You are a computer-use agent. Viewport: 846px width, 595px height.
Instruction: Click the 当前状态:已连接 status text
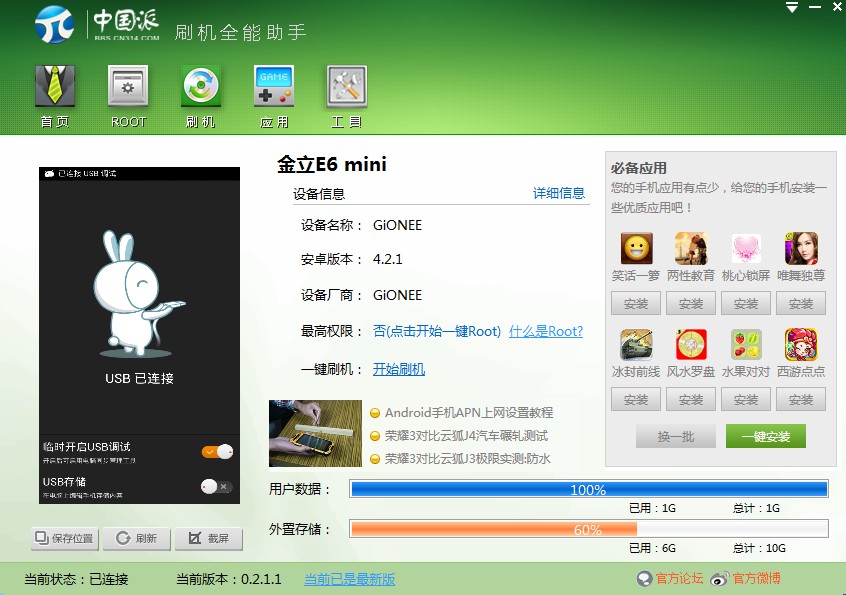76,579
